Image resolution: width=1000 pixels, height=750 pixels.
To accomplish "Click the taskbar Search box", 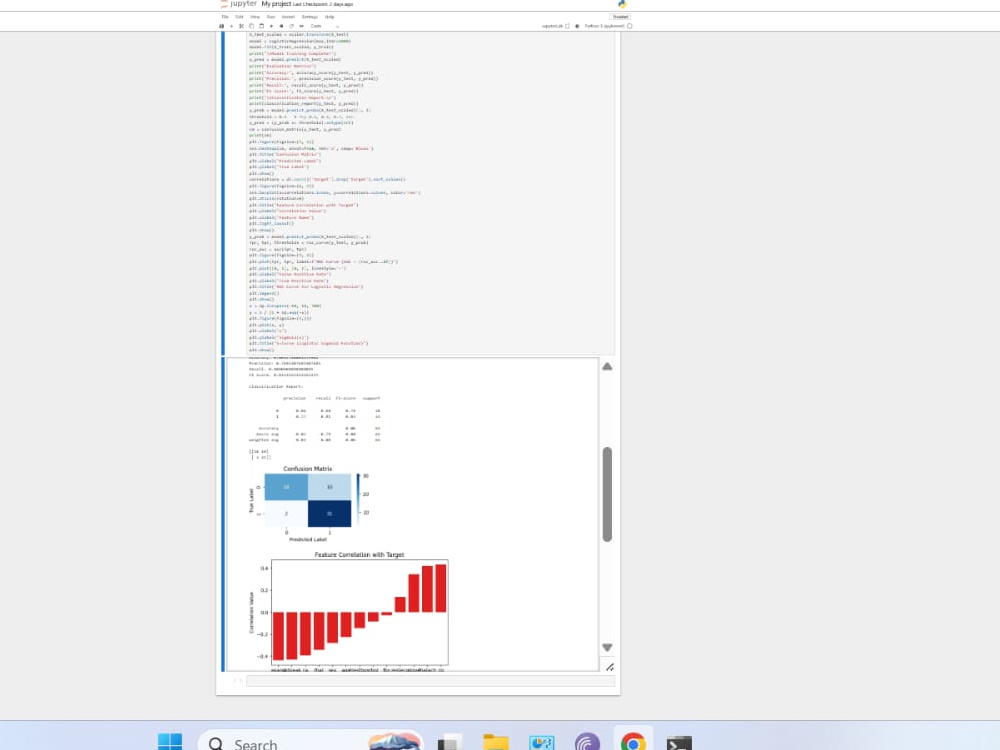I will coord(310,742).
